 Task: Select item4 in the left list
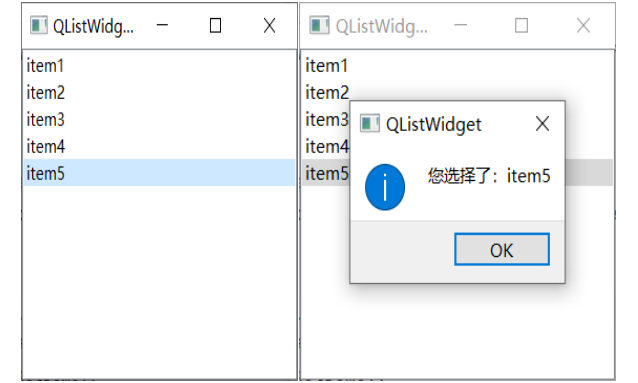160,146
